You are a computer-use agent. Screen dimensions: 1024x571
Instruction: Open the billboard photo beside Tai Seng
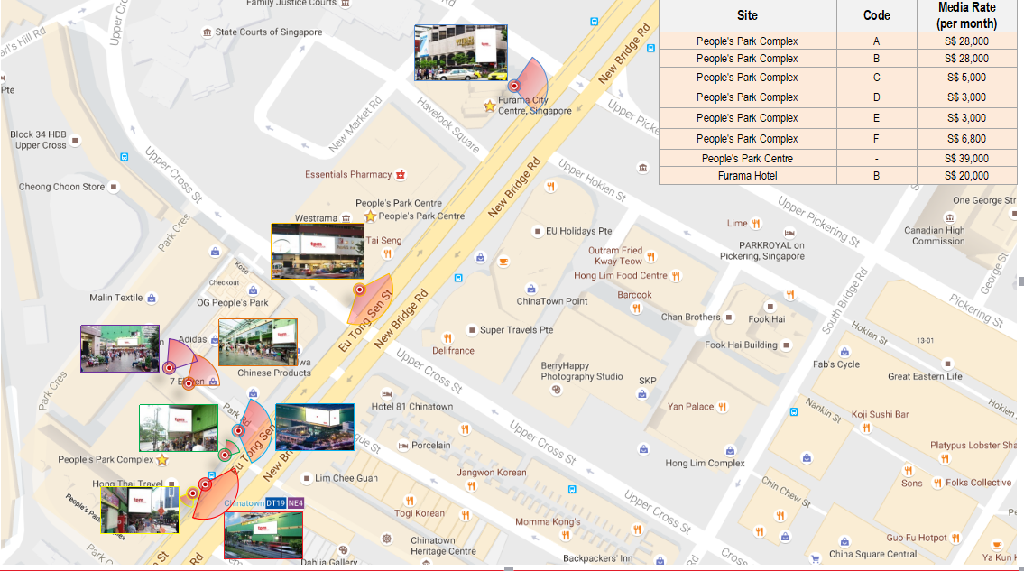click(x=317, y=252)
